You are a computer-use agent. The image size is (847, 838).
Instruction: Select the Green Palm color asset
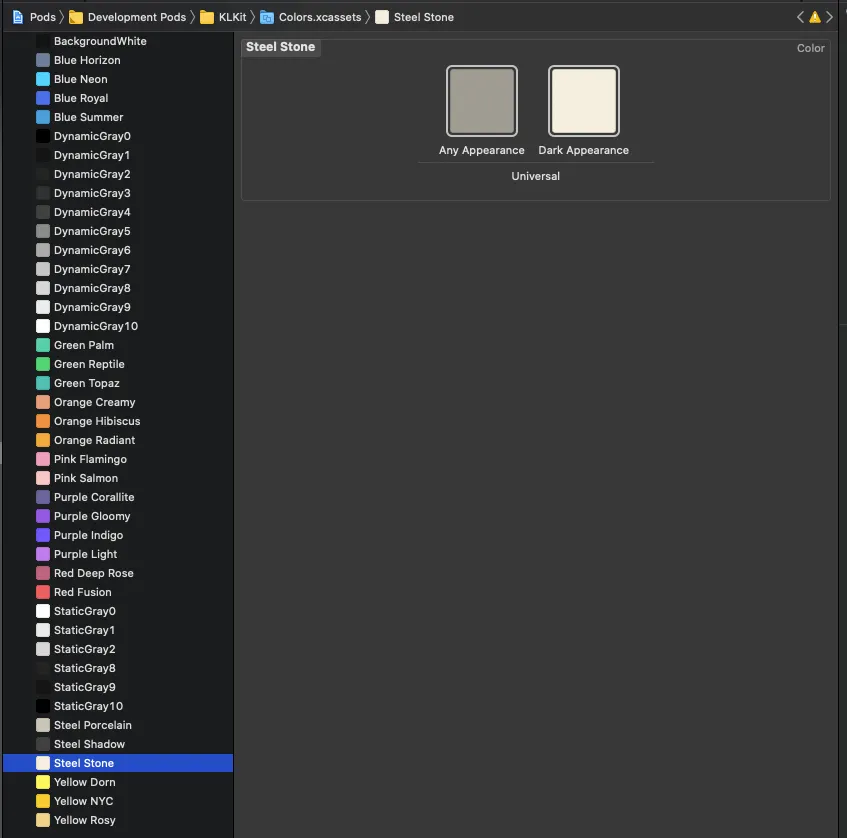tap(118, 345)
